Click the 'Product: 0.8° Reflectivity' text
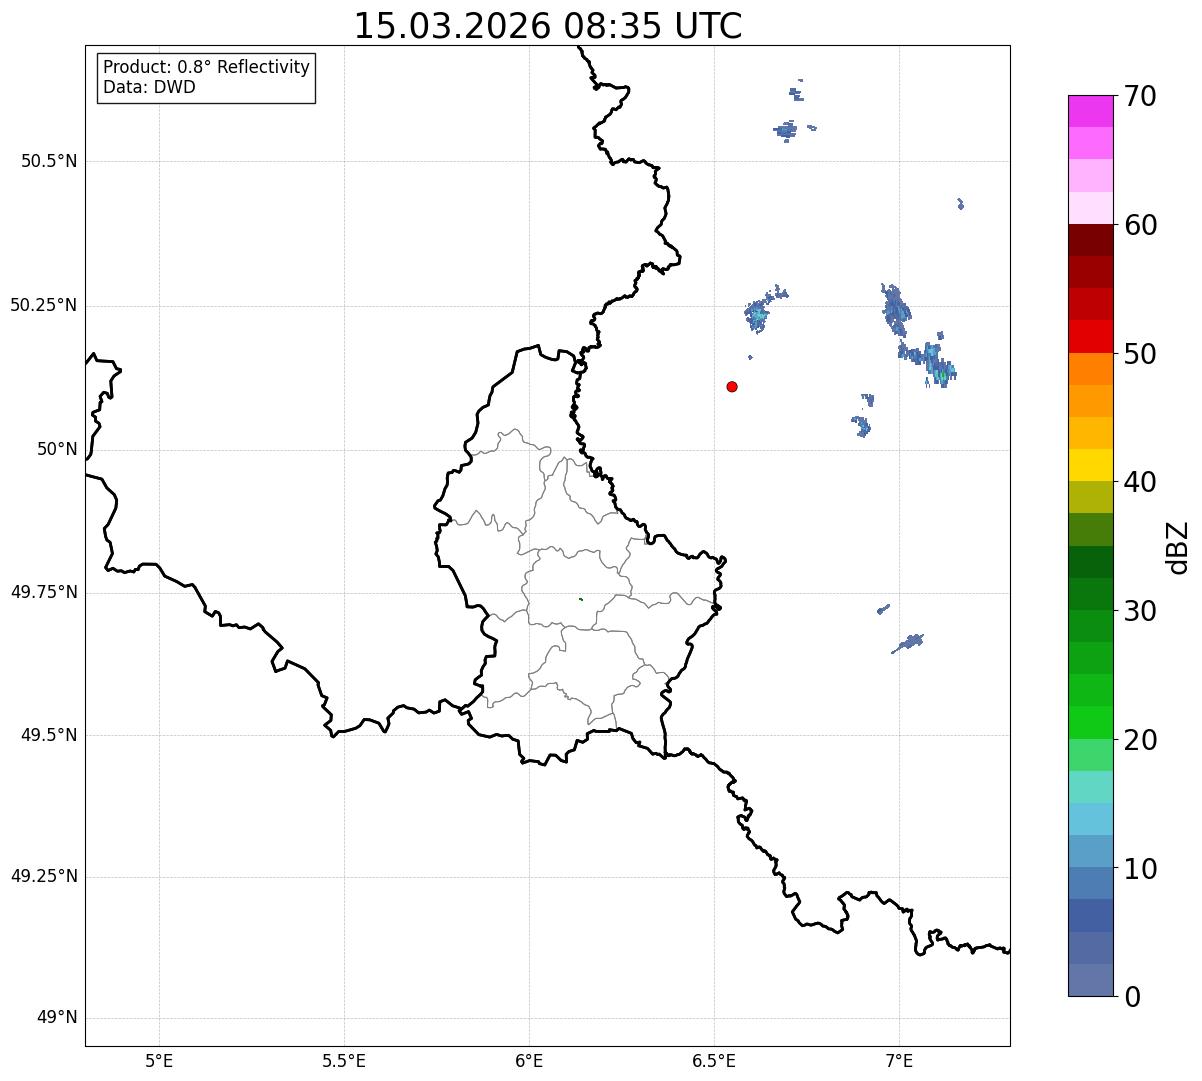 pyautogui.click(x=207, y=67)
